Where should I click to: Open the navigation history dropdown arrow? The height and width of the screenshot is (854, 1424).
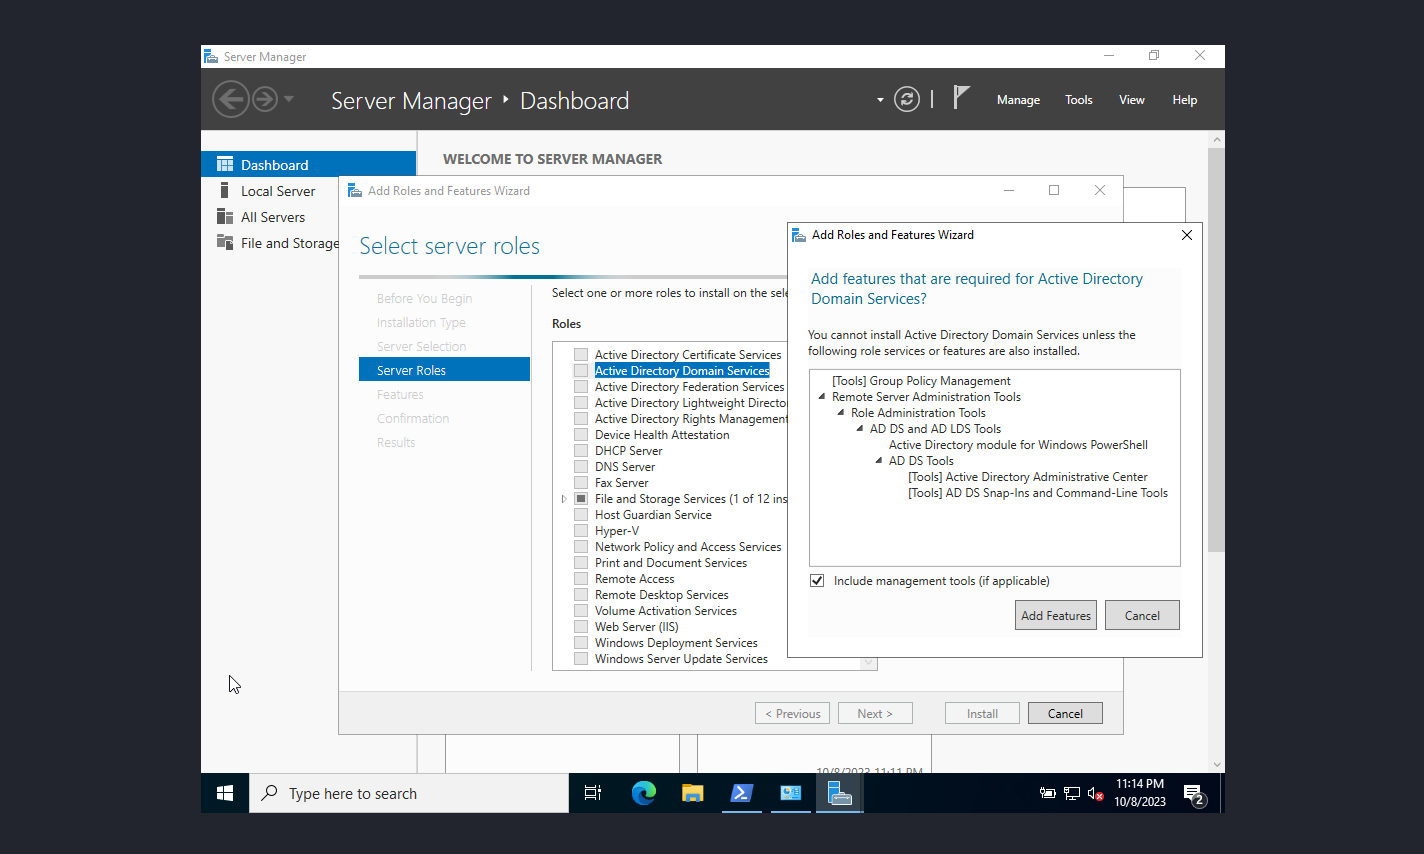point(289,99)
